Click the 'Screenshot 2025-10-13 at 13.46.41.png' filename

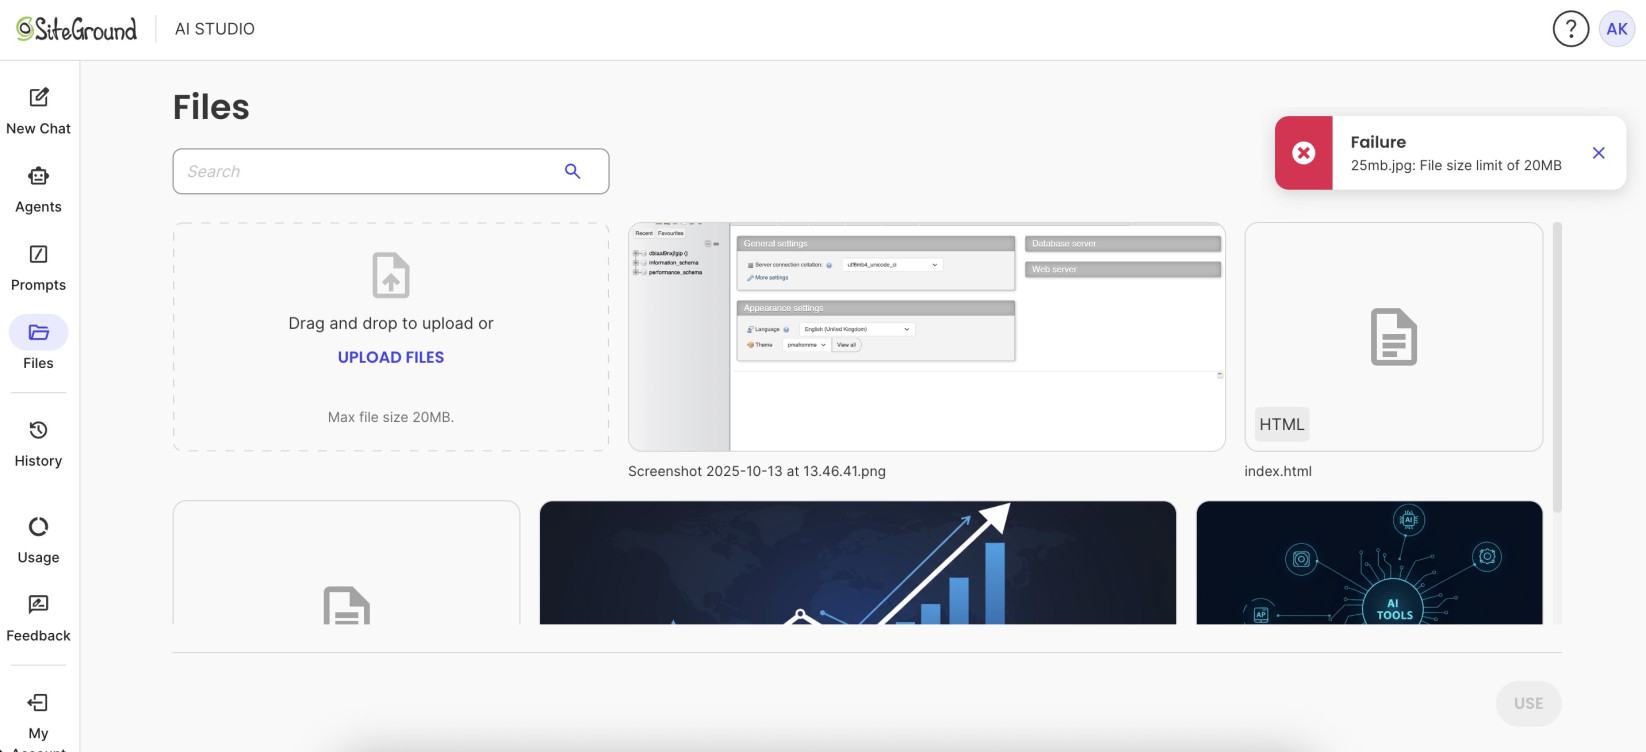click(x=757, y=471)
